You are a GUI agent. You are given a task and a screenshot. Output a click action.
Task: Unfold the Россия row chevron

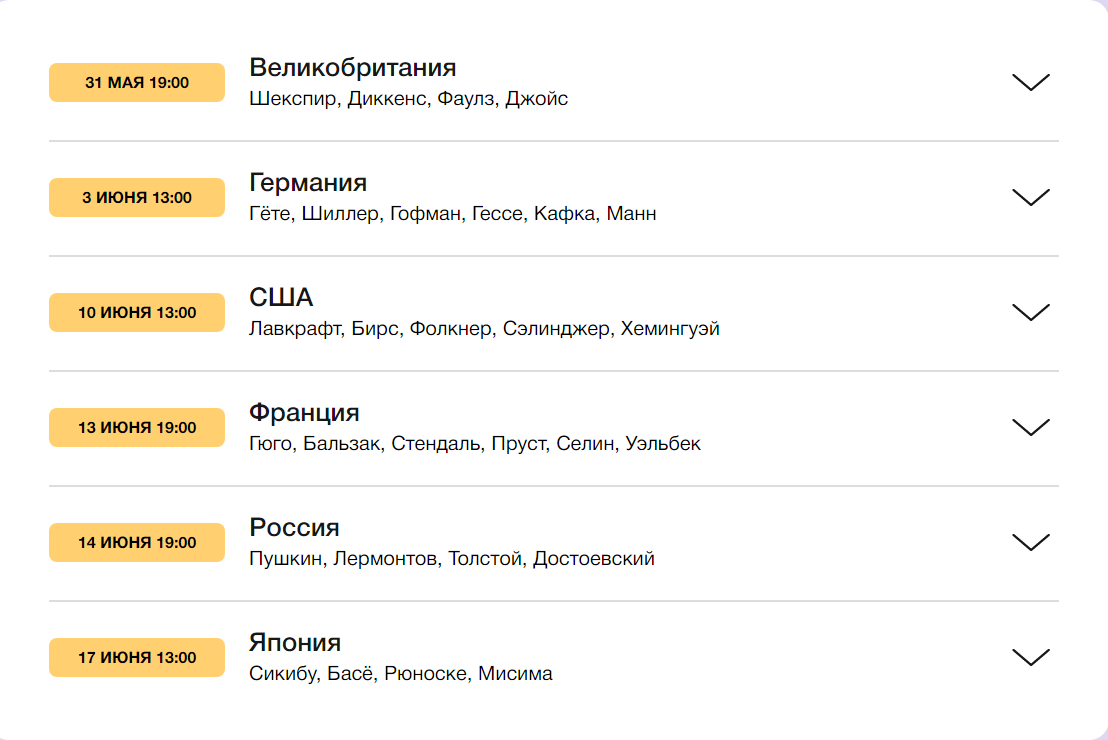(1030, 543)
